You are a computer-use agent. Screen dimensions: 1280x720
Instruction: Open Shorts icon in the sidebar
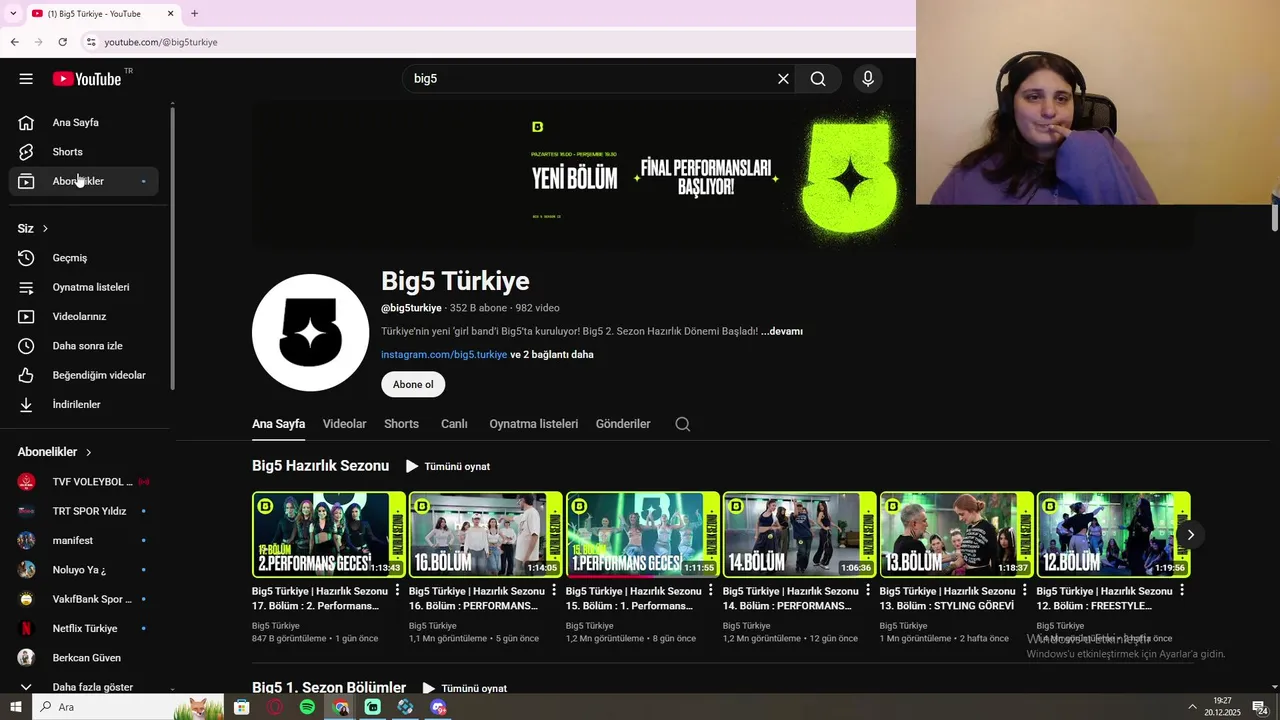(x=26, y=152)
